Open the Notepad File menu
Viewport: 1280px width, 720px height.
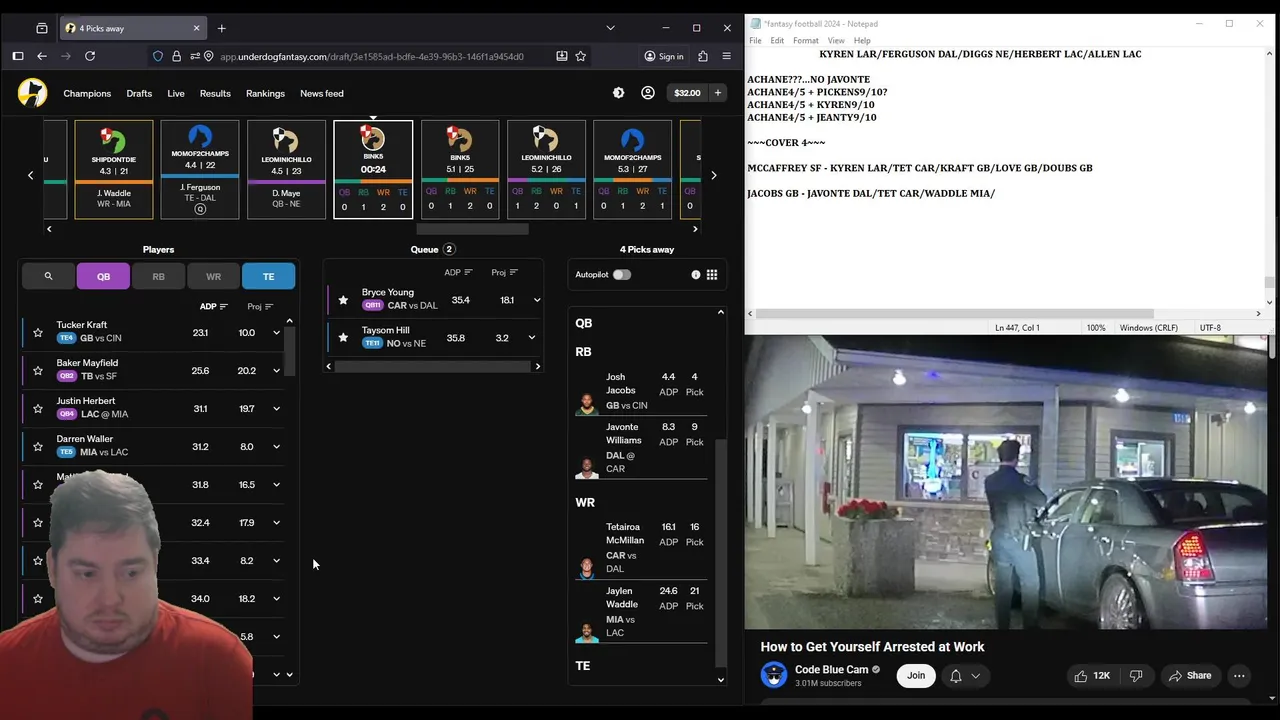click(755, 40)
